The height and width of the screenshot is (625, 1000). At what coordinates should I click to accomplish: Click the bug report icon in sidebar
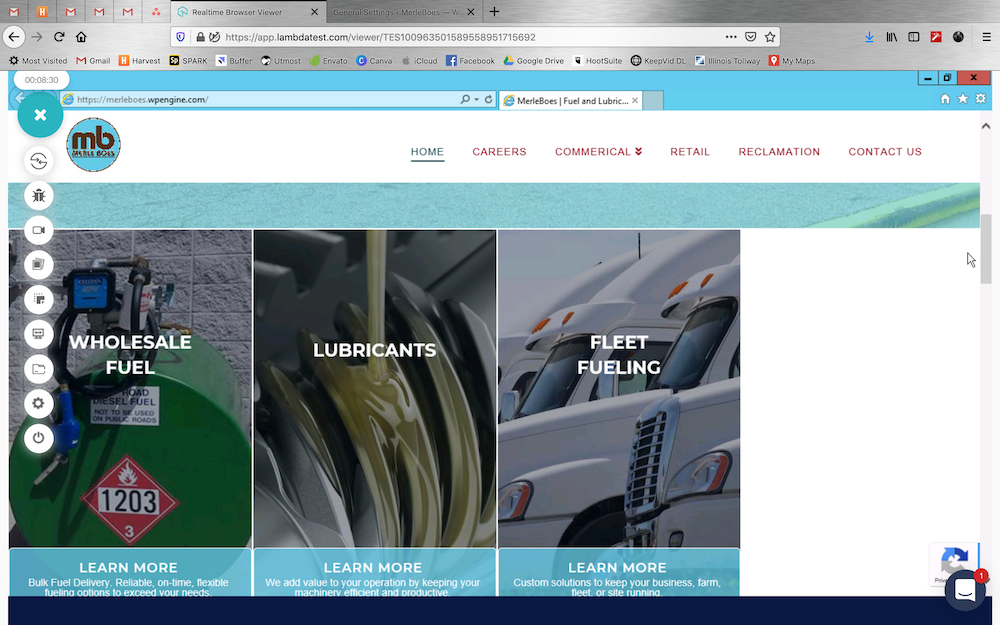(x=38, y=196)
